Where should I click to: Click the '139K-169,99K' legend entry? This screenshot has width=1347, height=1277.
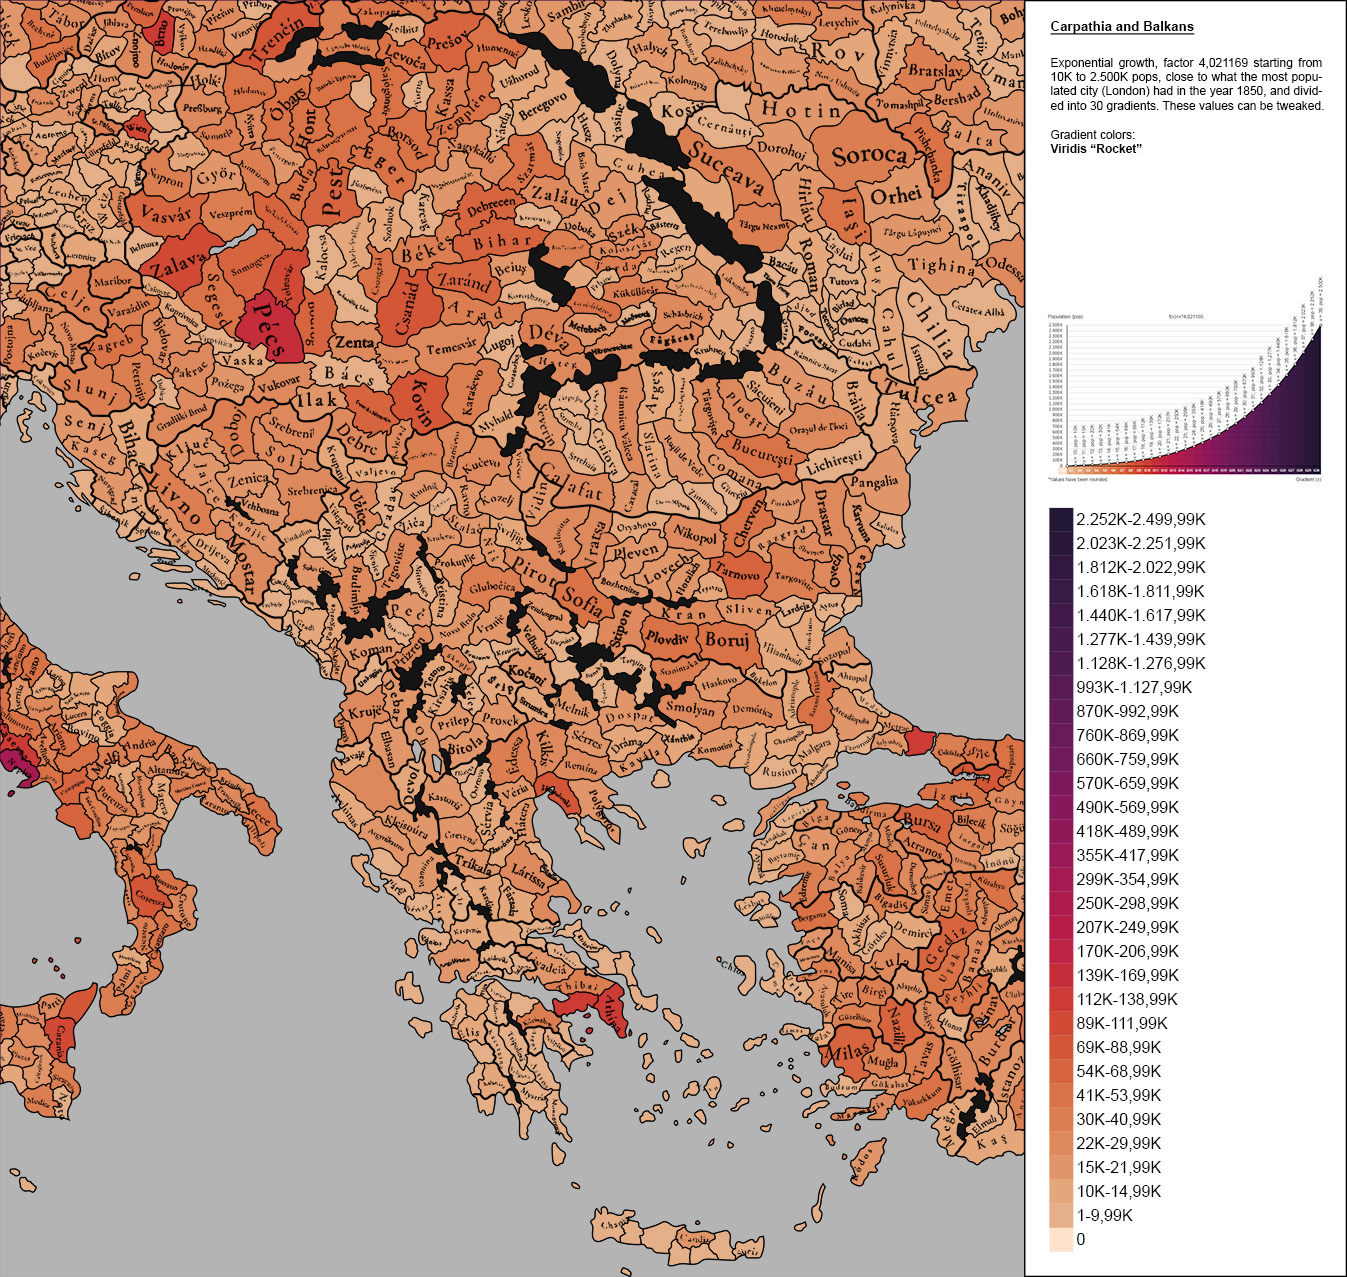coord(1059,976)
